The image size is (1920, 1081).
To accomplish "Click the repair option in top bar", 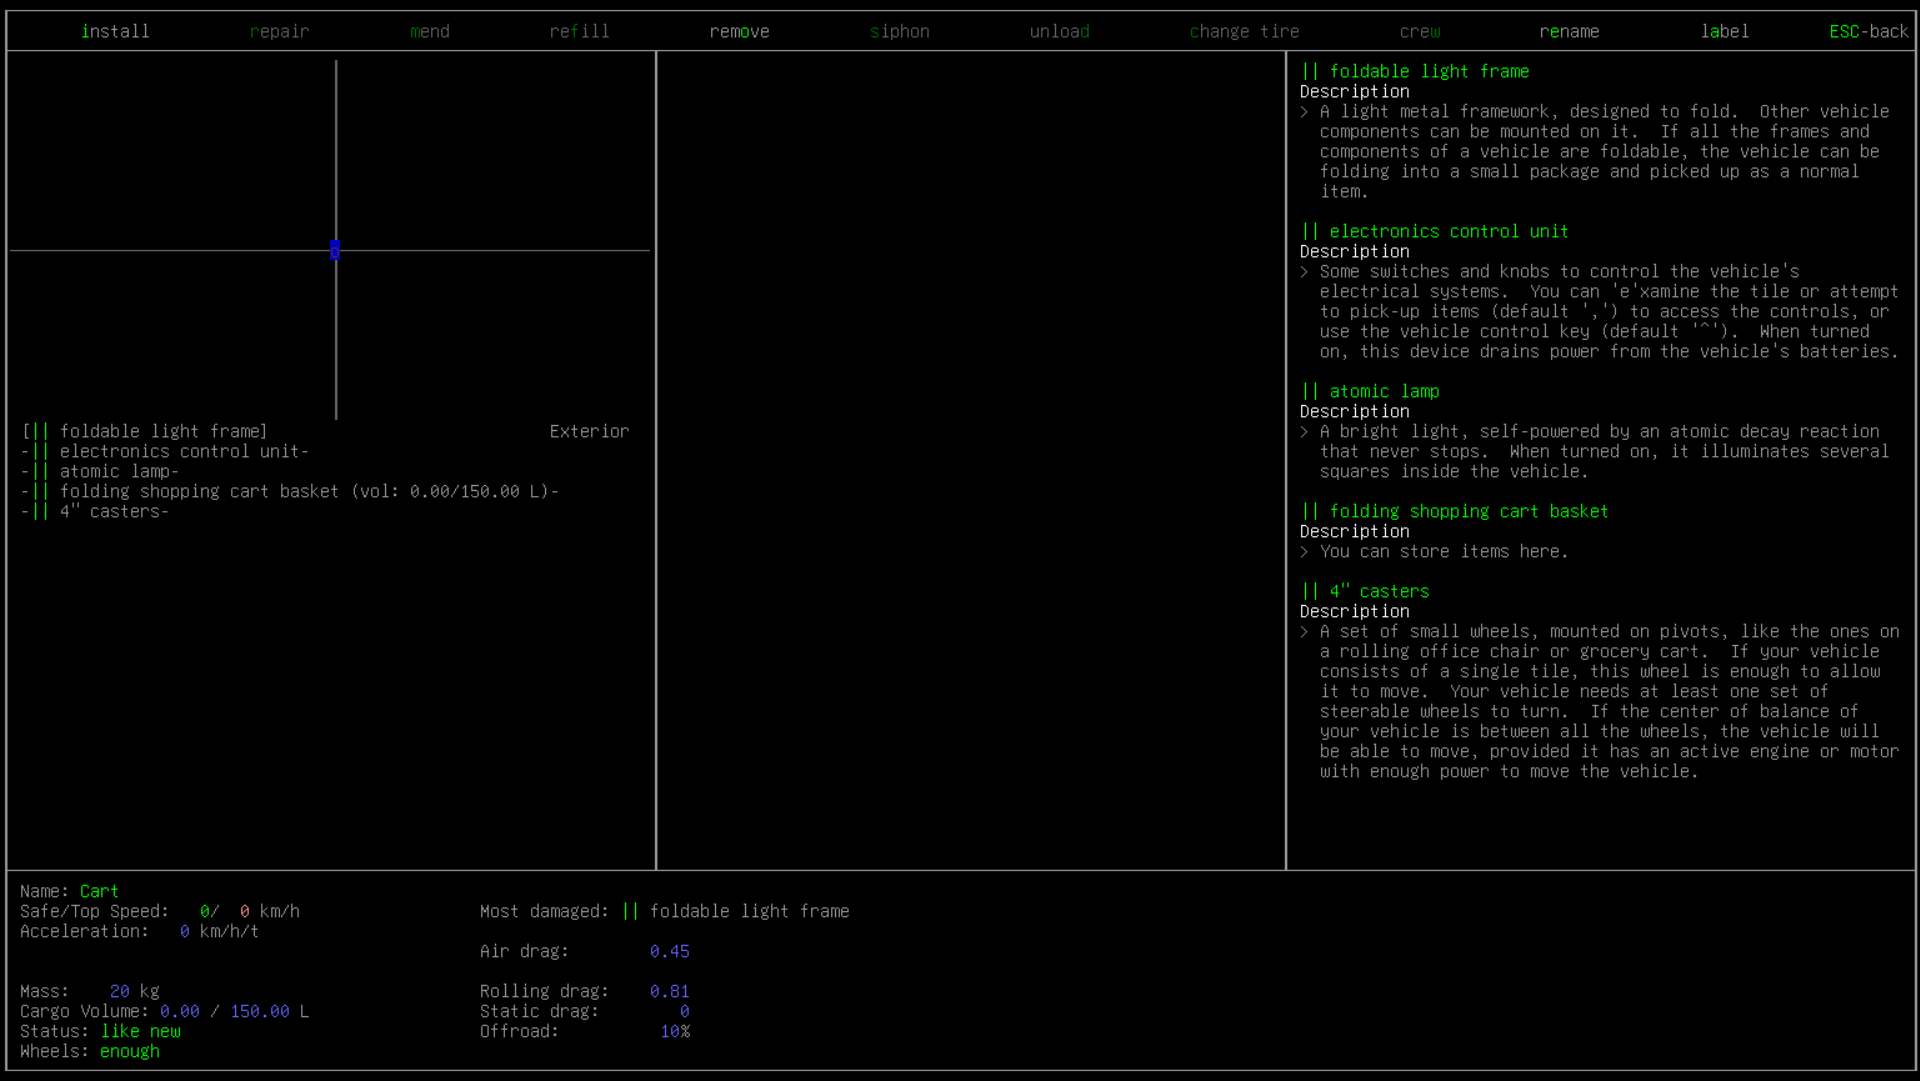I will pos(279,31).
